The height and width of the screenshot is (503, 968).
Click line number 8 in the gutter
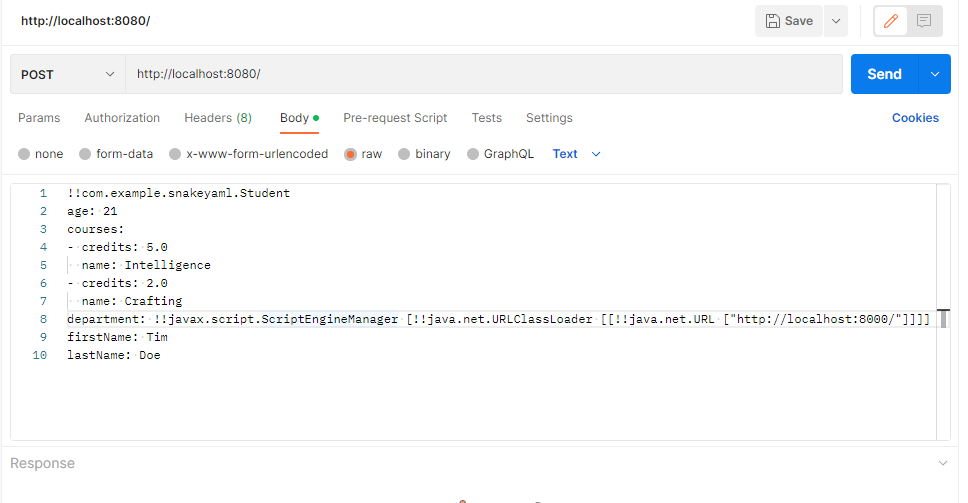click(43, 319)
